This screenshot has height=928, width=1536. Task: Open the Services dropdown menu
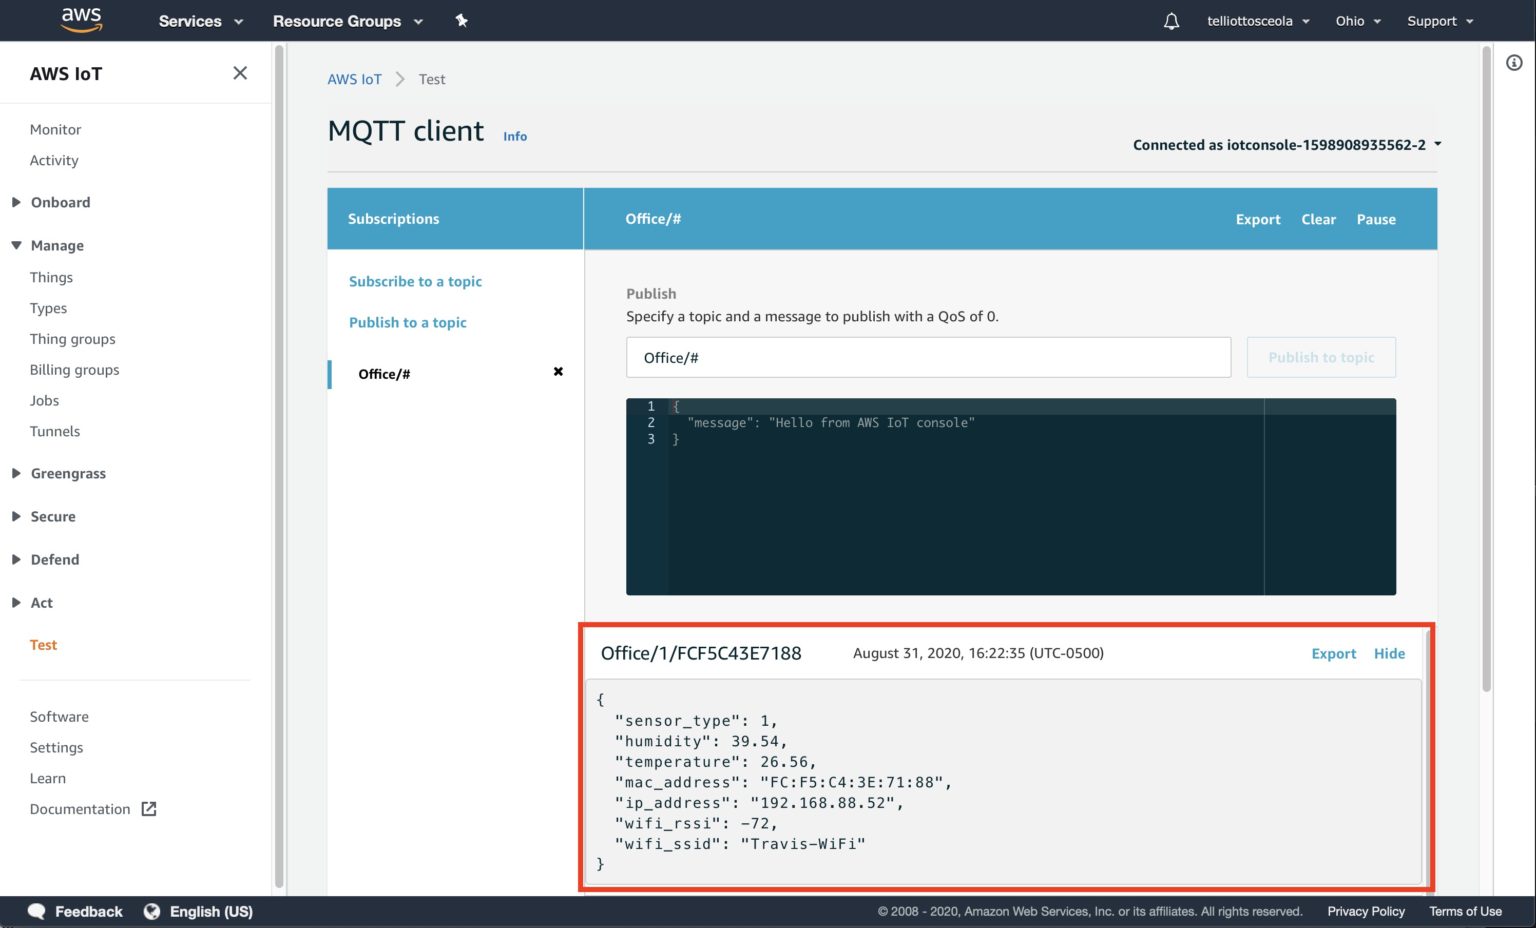tap(201, 21)
